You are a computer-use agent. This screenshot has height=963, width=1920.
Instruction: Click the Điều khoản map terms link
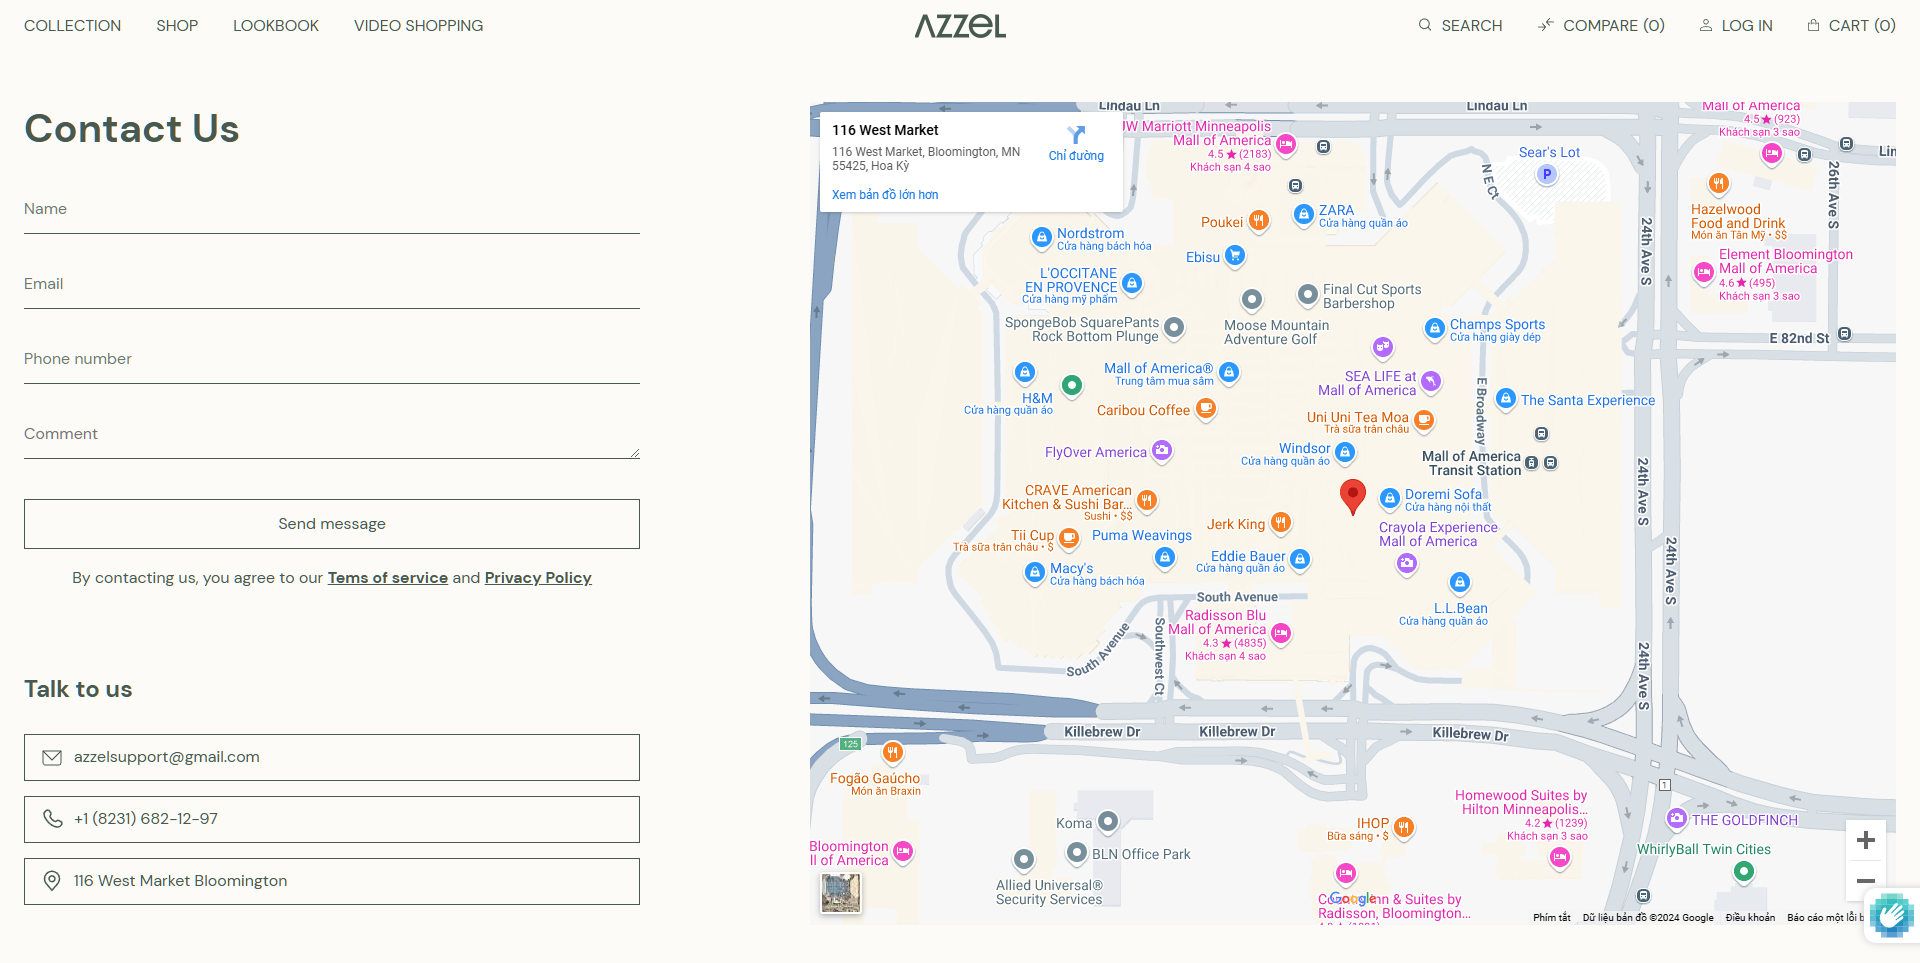(x=1750, y=918)
